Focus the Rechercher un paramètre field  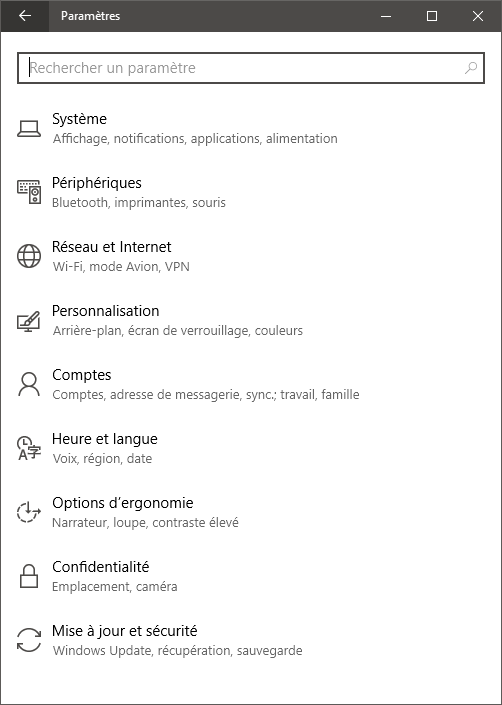click(251, 68)
